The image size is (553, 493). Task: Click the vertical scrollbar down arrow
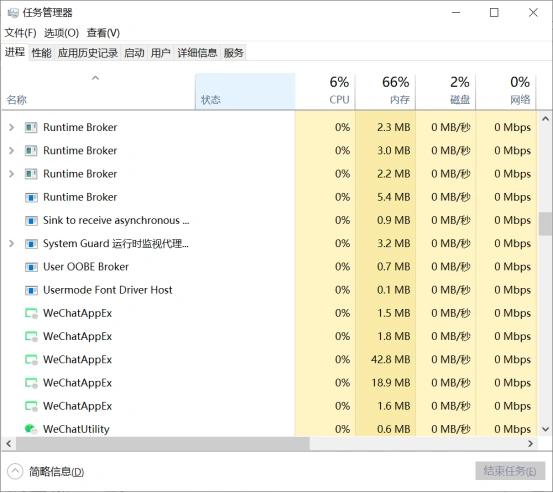pos(545,429)
